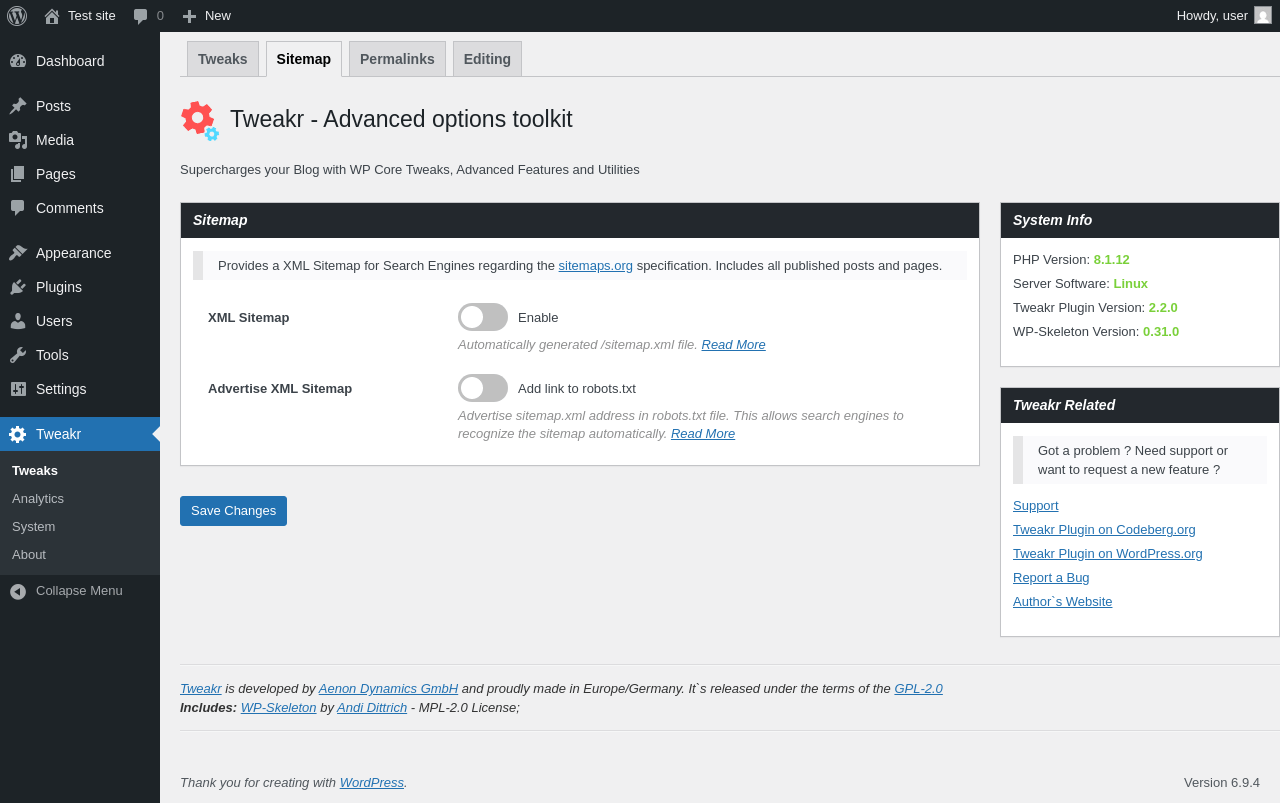Click the user avatar near Howdy
Viewport: 1280px width, 803px height.
1263,16
